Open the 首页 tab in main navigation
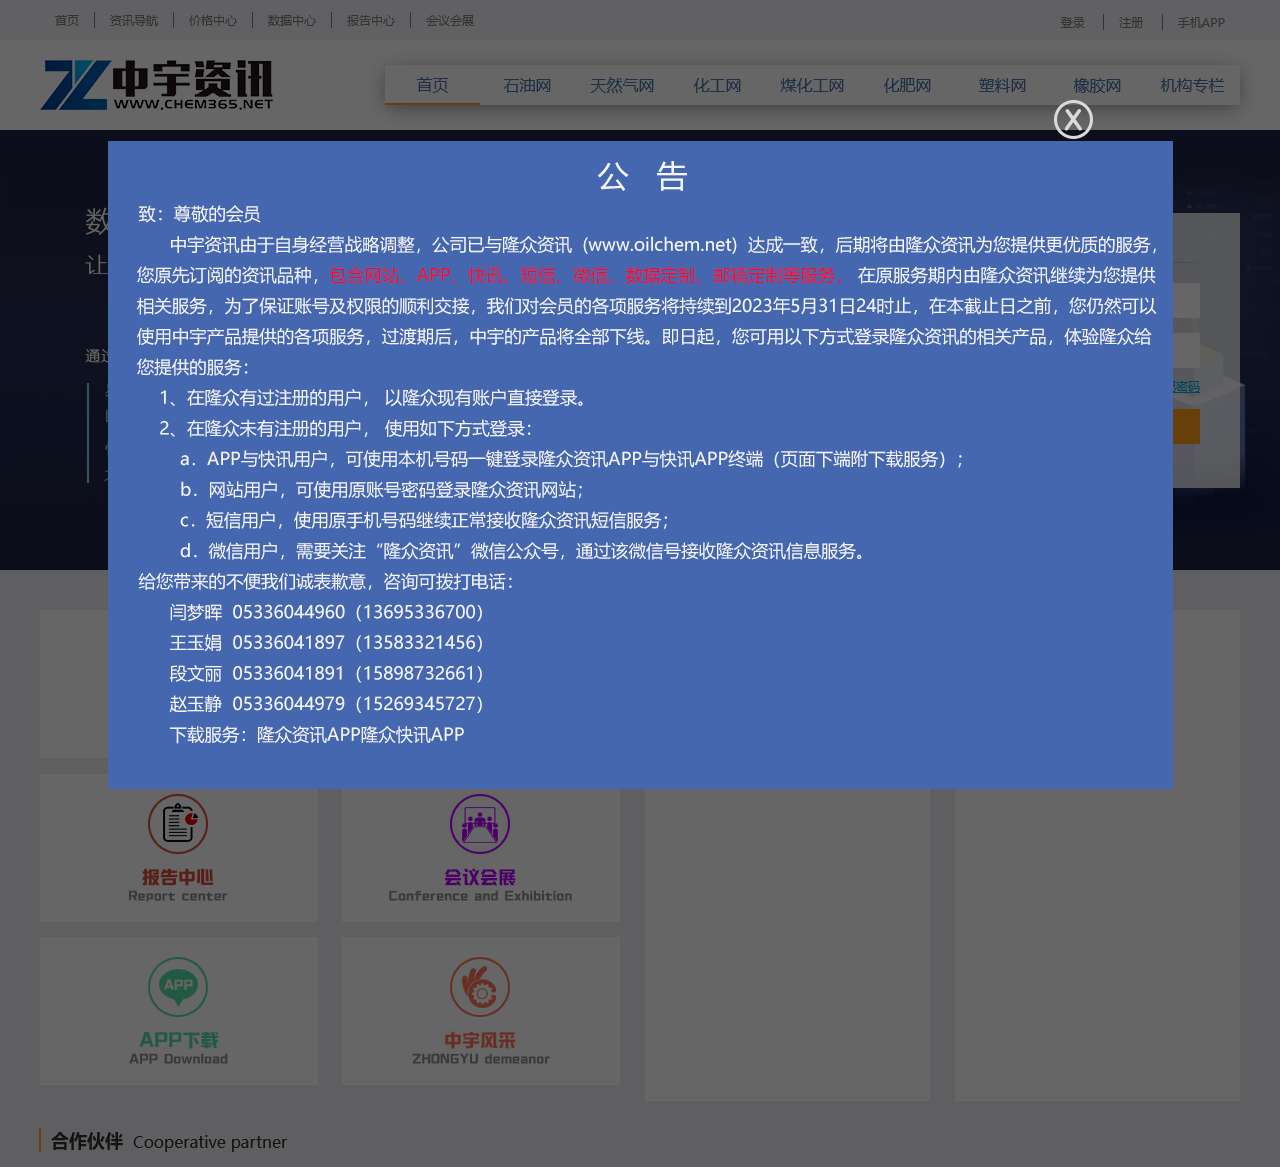 tap(432, 86)
